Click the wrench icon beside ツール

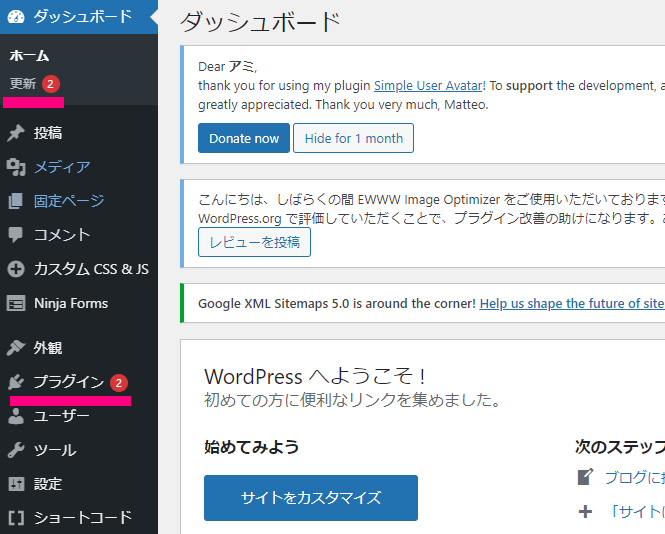point(16,450)
